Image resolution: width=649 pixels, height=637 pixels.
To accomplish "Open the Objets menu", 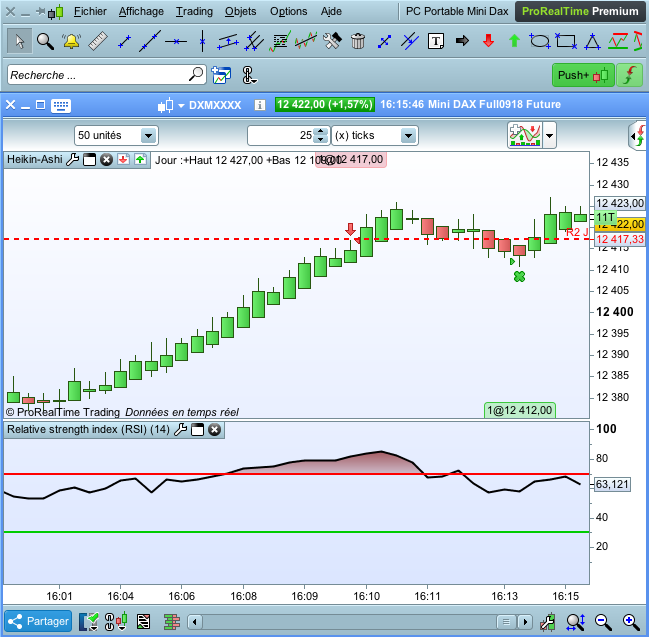I will (240, 11).
